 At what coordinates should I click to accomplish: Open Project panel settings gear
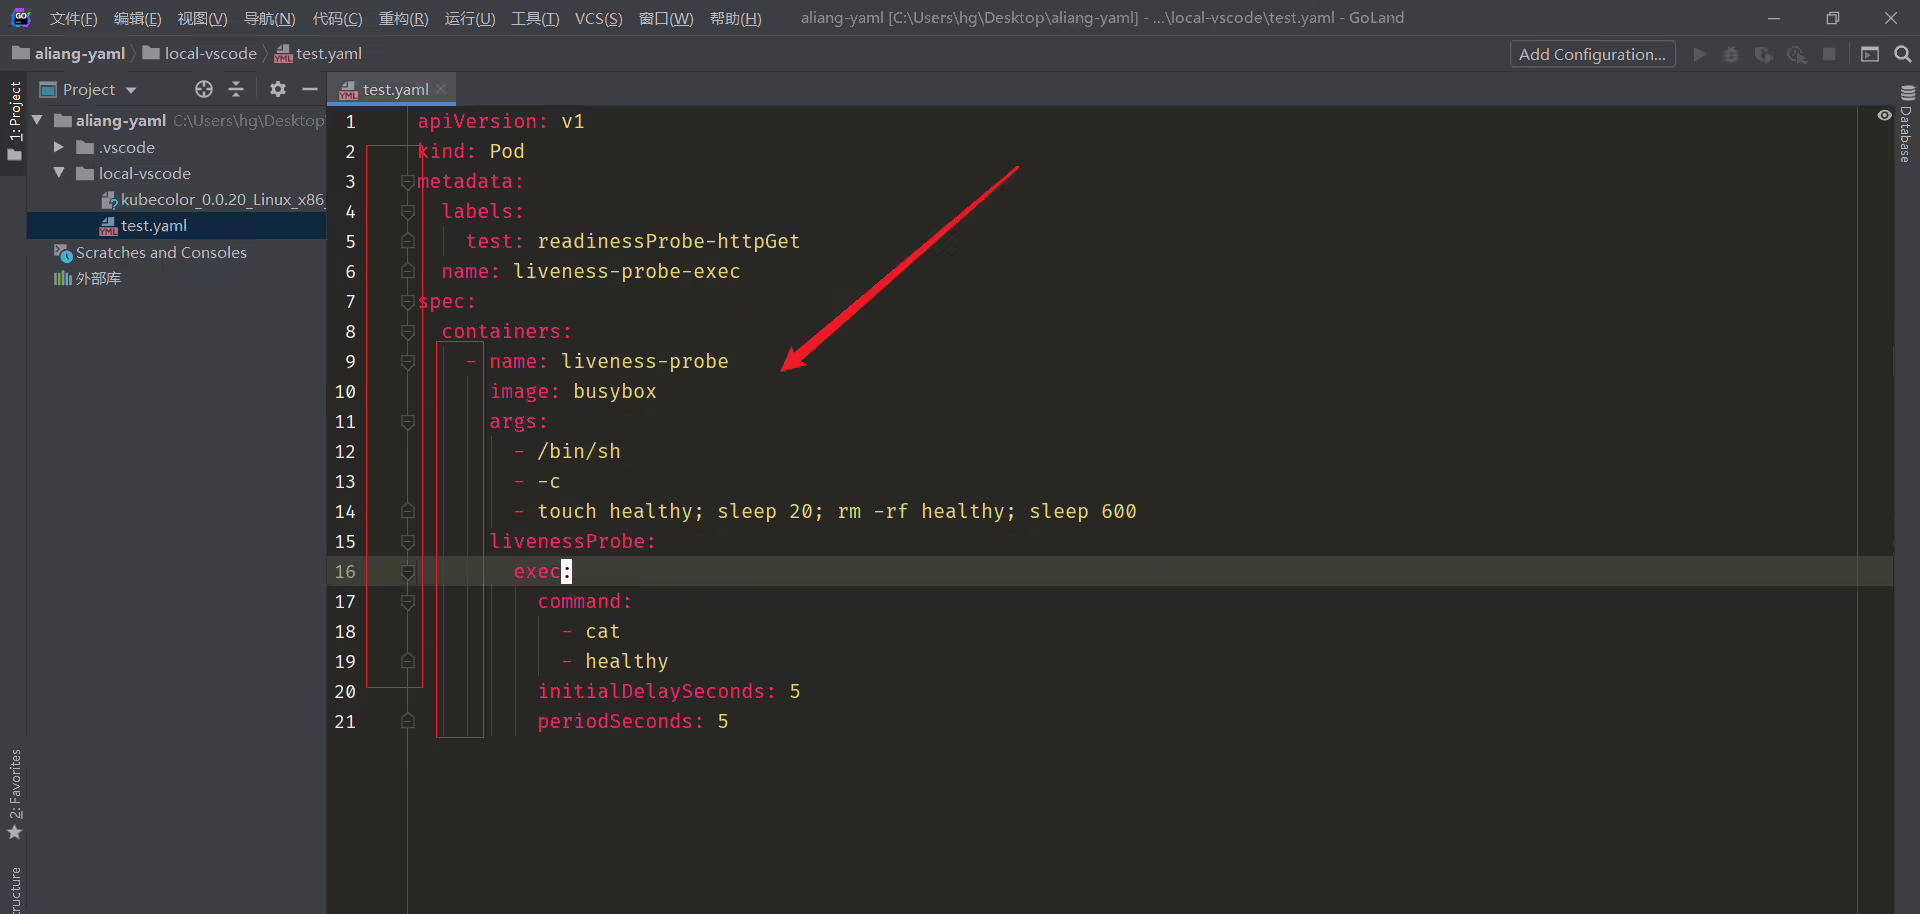point(278,89)
